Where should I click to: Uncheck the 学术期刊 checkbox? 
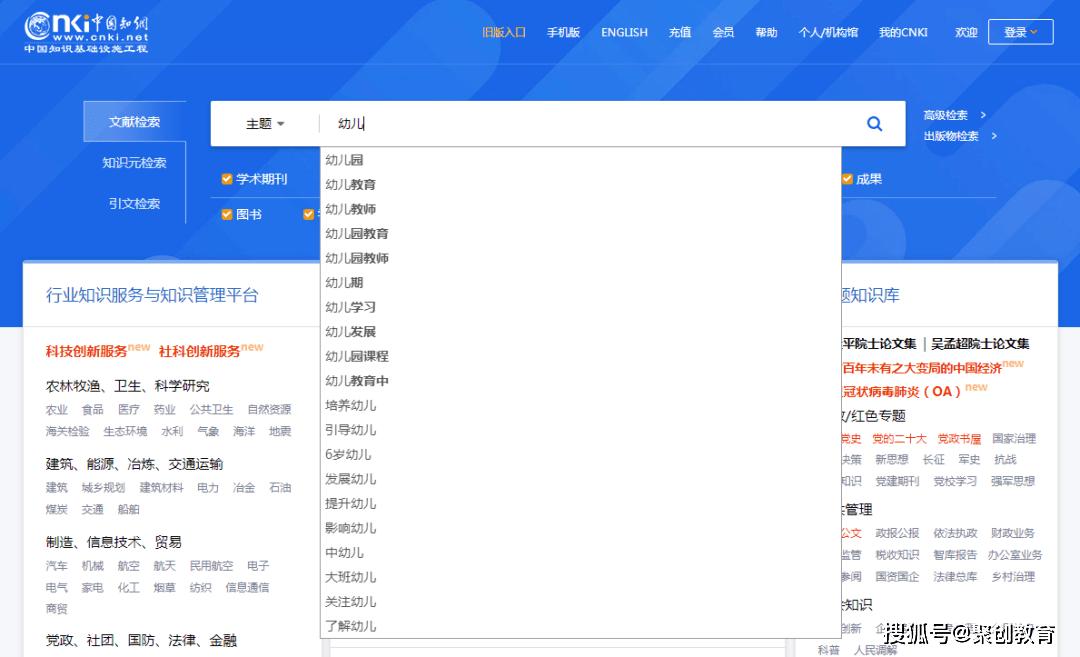coord(225,178)
